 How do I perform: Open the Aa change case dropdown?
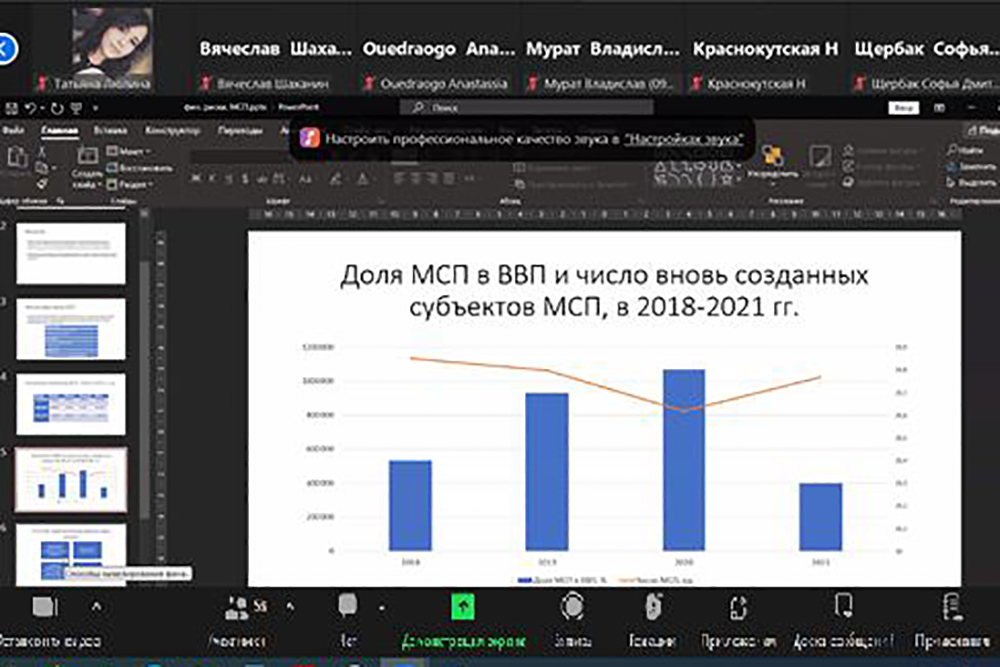pos(306,179)
